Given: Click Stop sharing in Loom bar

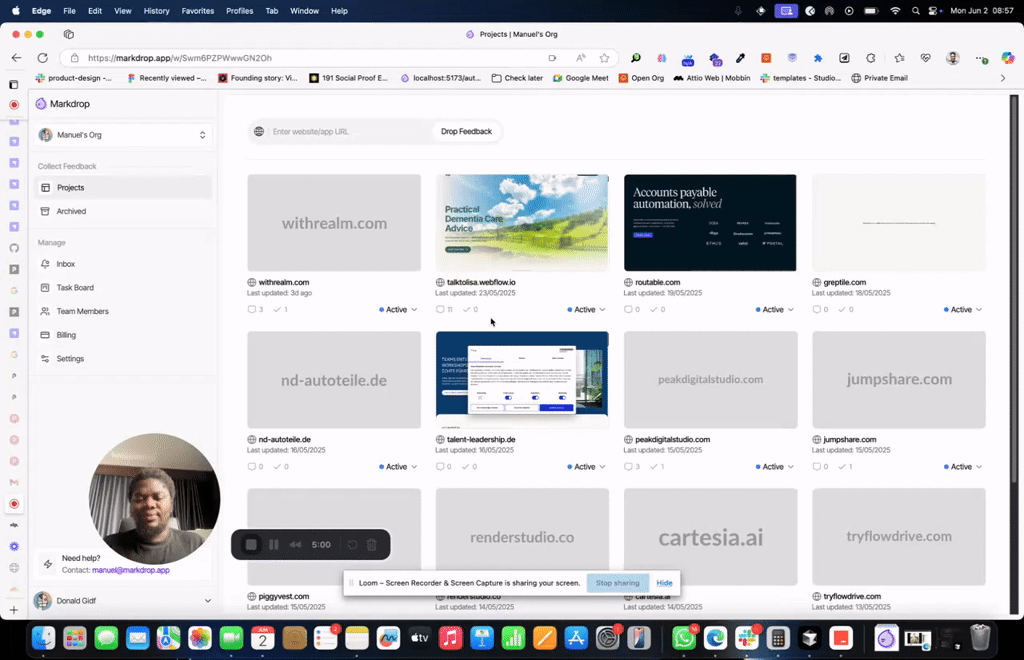Looking at the screenshot, I should pyautogui.click(x=617, y=583).
